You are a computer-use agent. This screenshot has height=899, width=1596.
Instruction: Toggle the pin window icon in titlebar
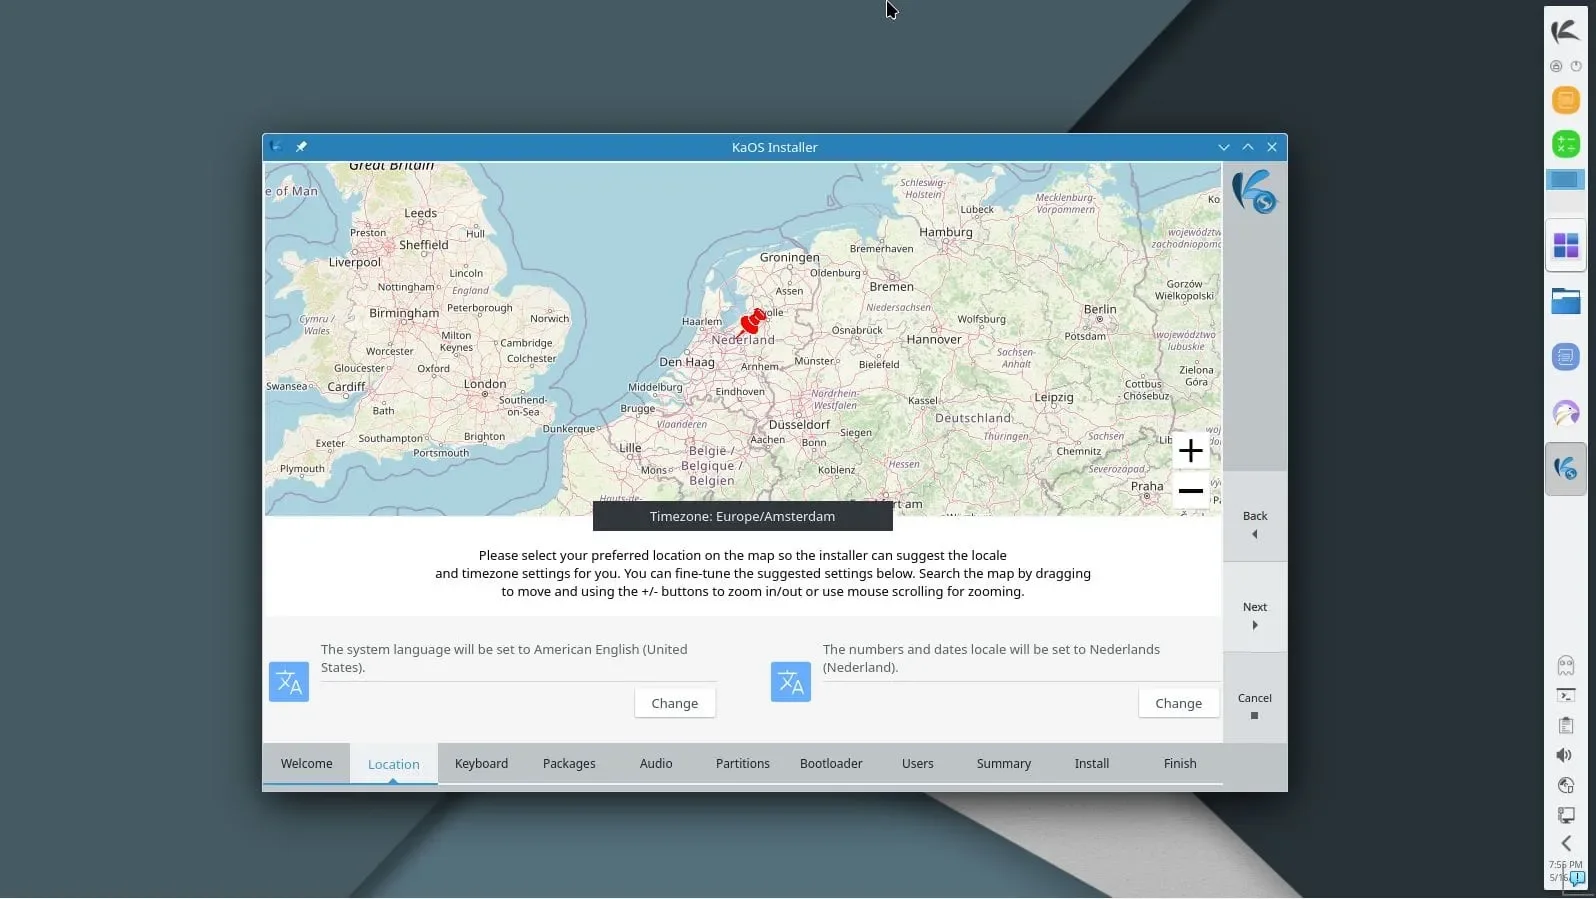[x=301, y=147]
